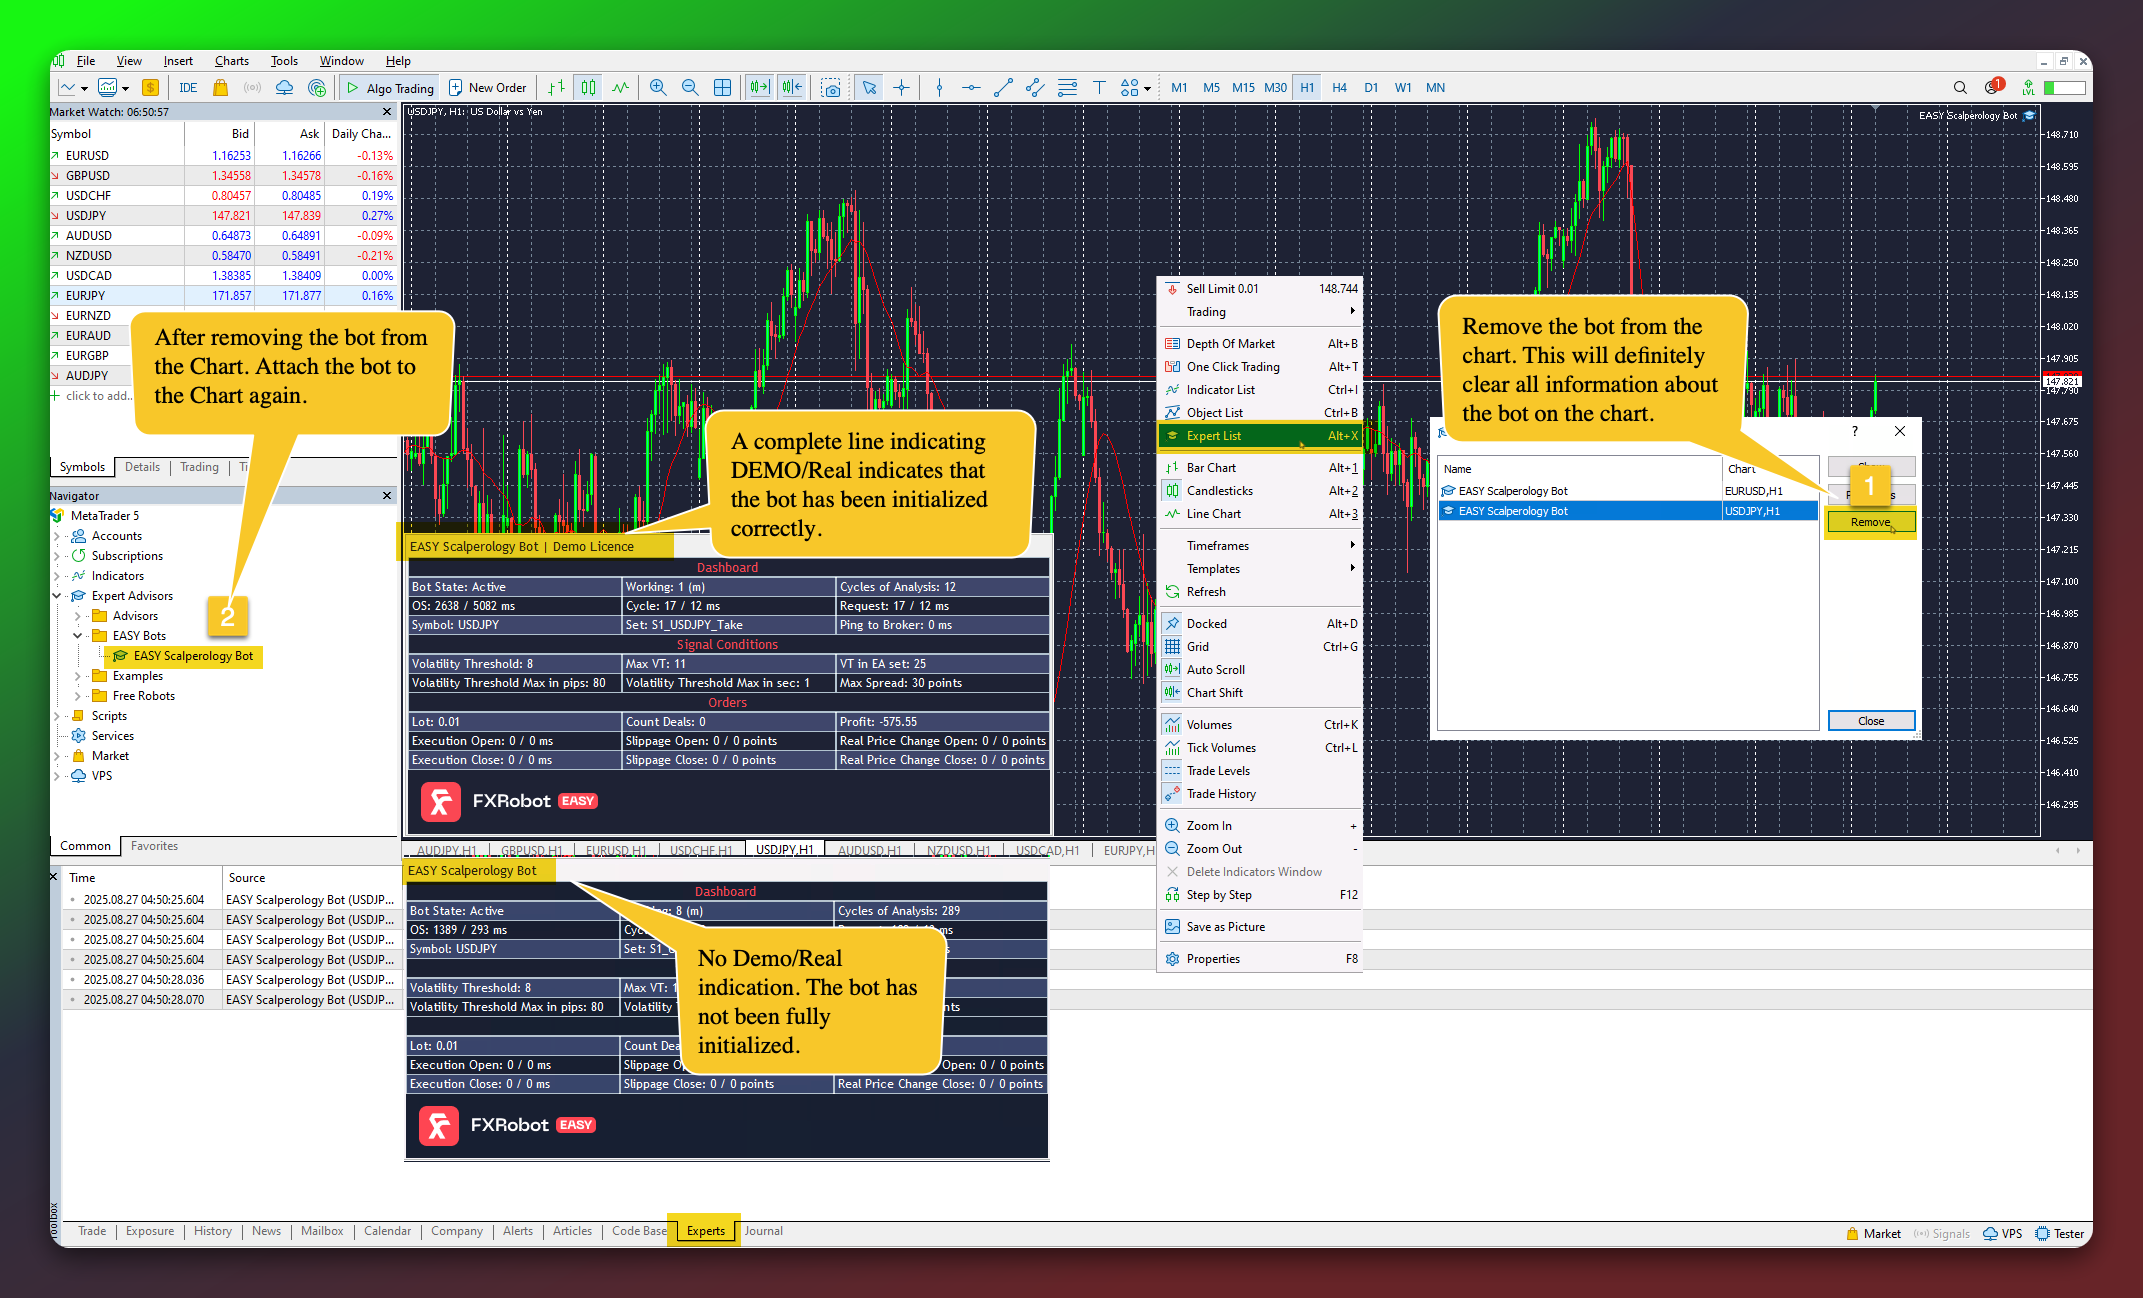Toggle Auto Scroll in context menu
The height and width of the screenshot is (1298, 2143).
pos(1215,670)
